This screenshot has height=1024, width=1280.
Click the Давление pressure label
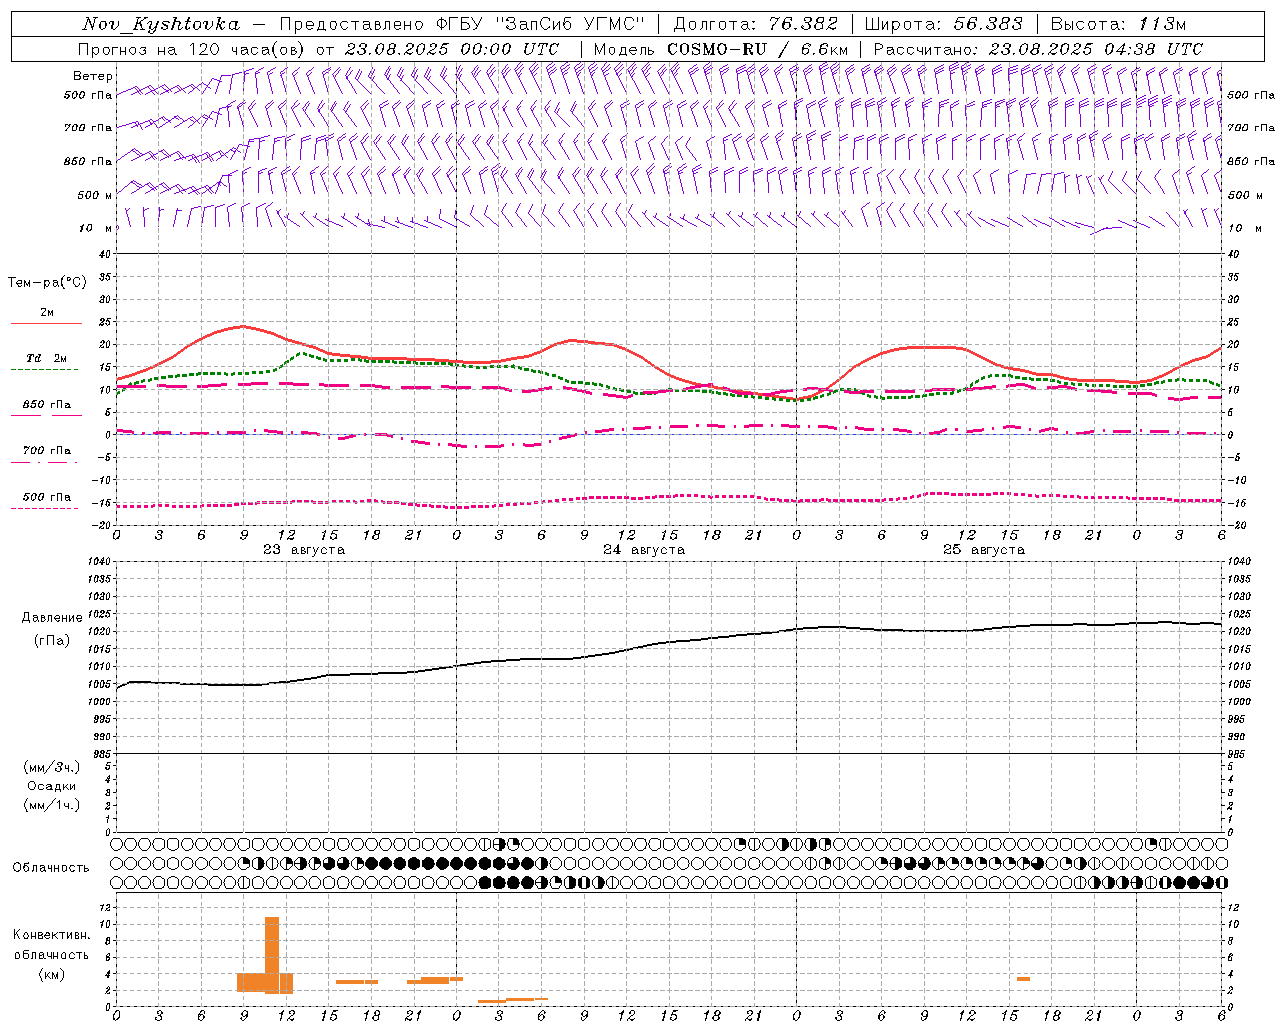pos(52,618)
